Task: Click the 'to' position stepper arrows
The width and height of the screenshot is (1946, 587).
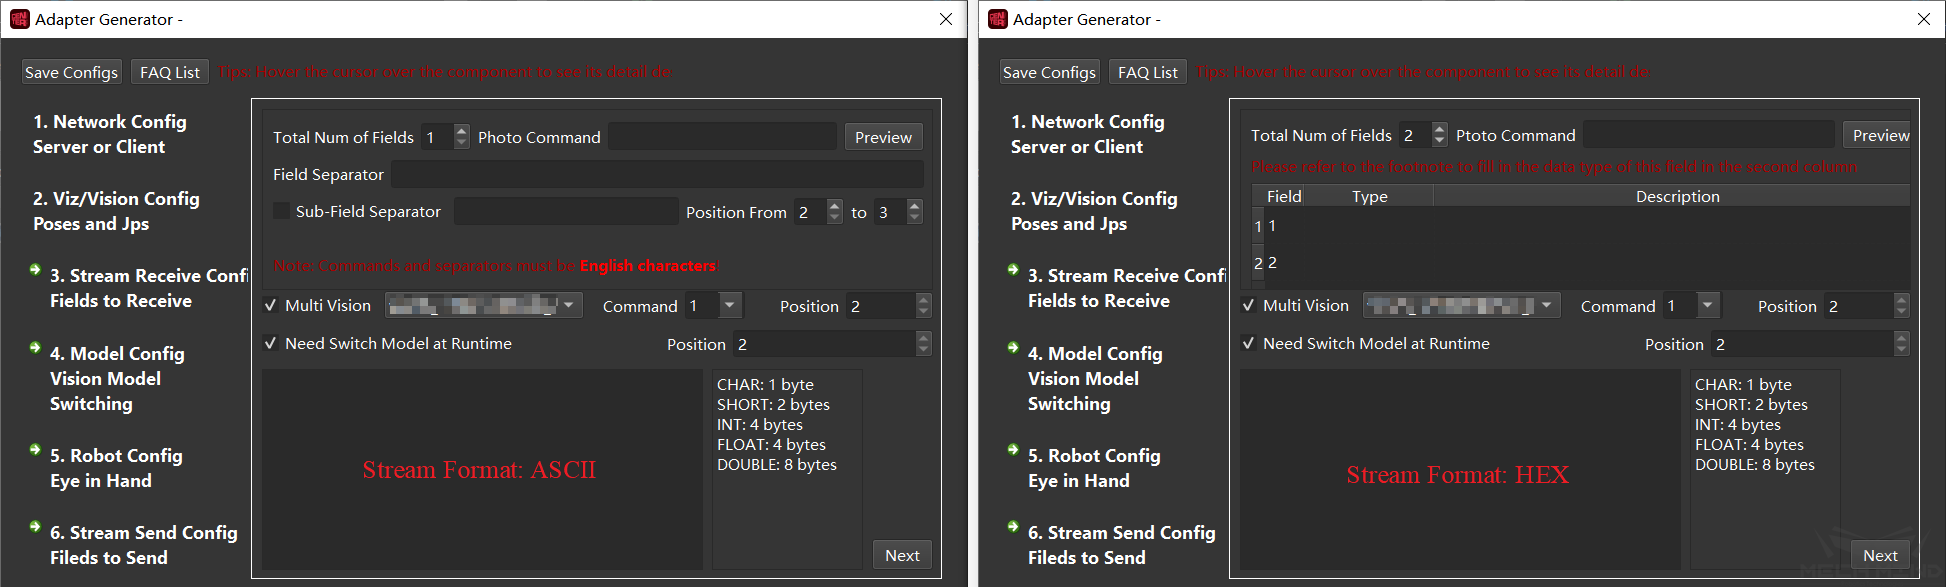Action: 914,212
